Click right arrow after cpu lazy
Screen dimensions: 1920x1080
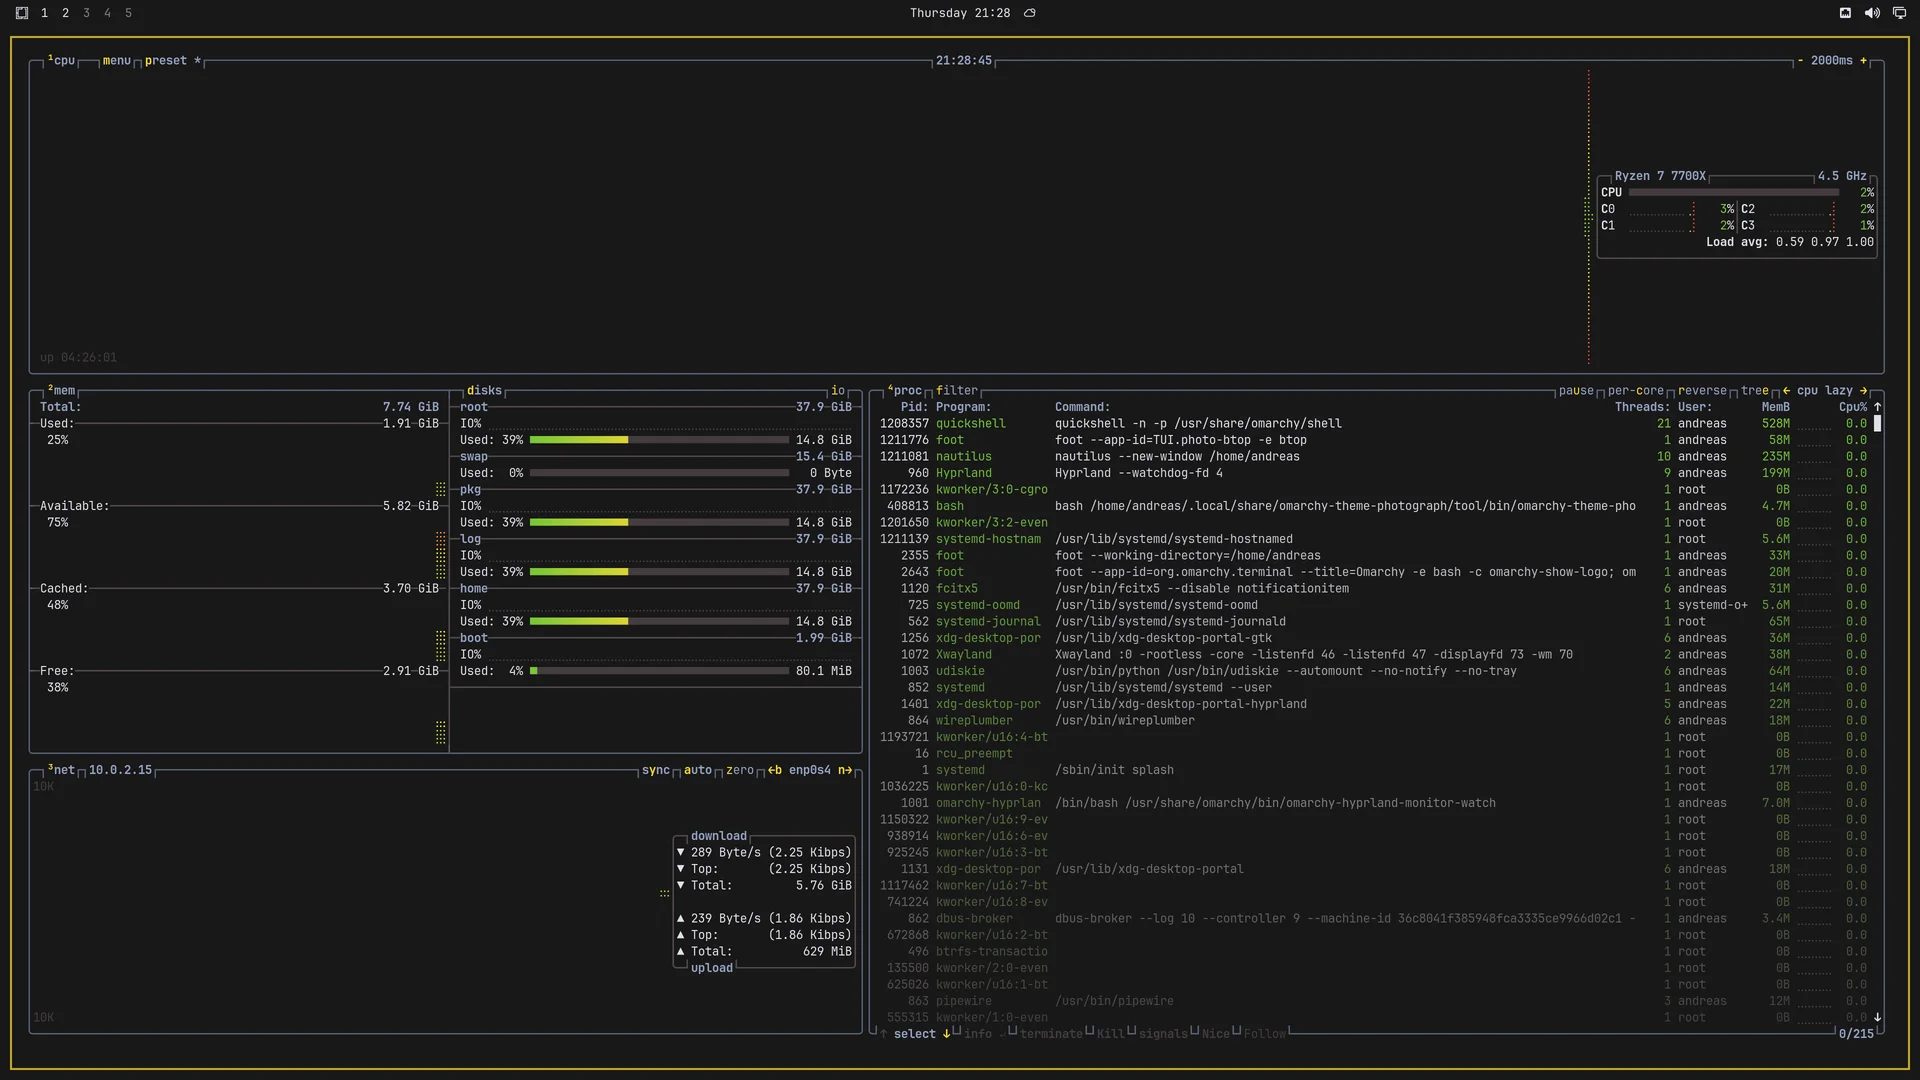coord(1863,391)
